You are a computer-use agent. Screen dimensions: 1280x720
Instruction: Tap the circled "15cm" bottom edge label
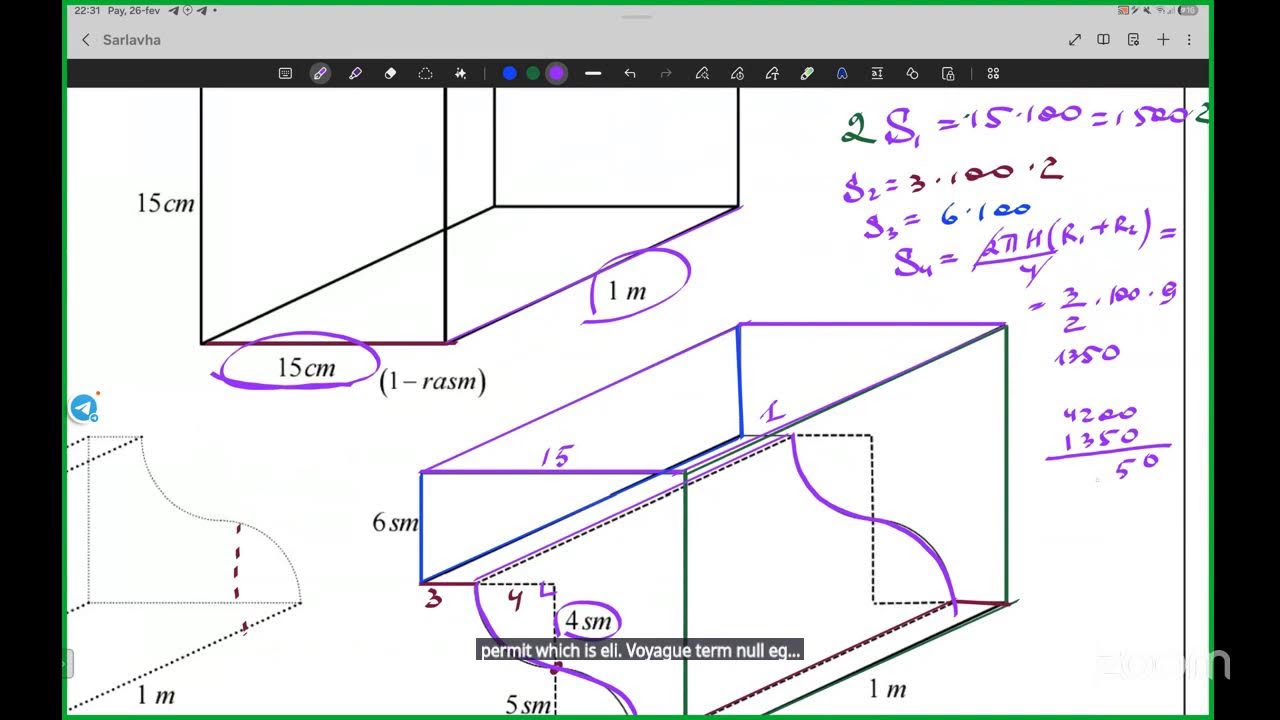(306, 367)
